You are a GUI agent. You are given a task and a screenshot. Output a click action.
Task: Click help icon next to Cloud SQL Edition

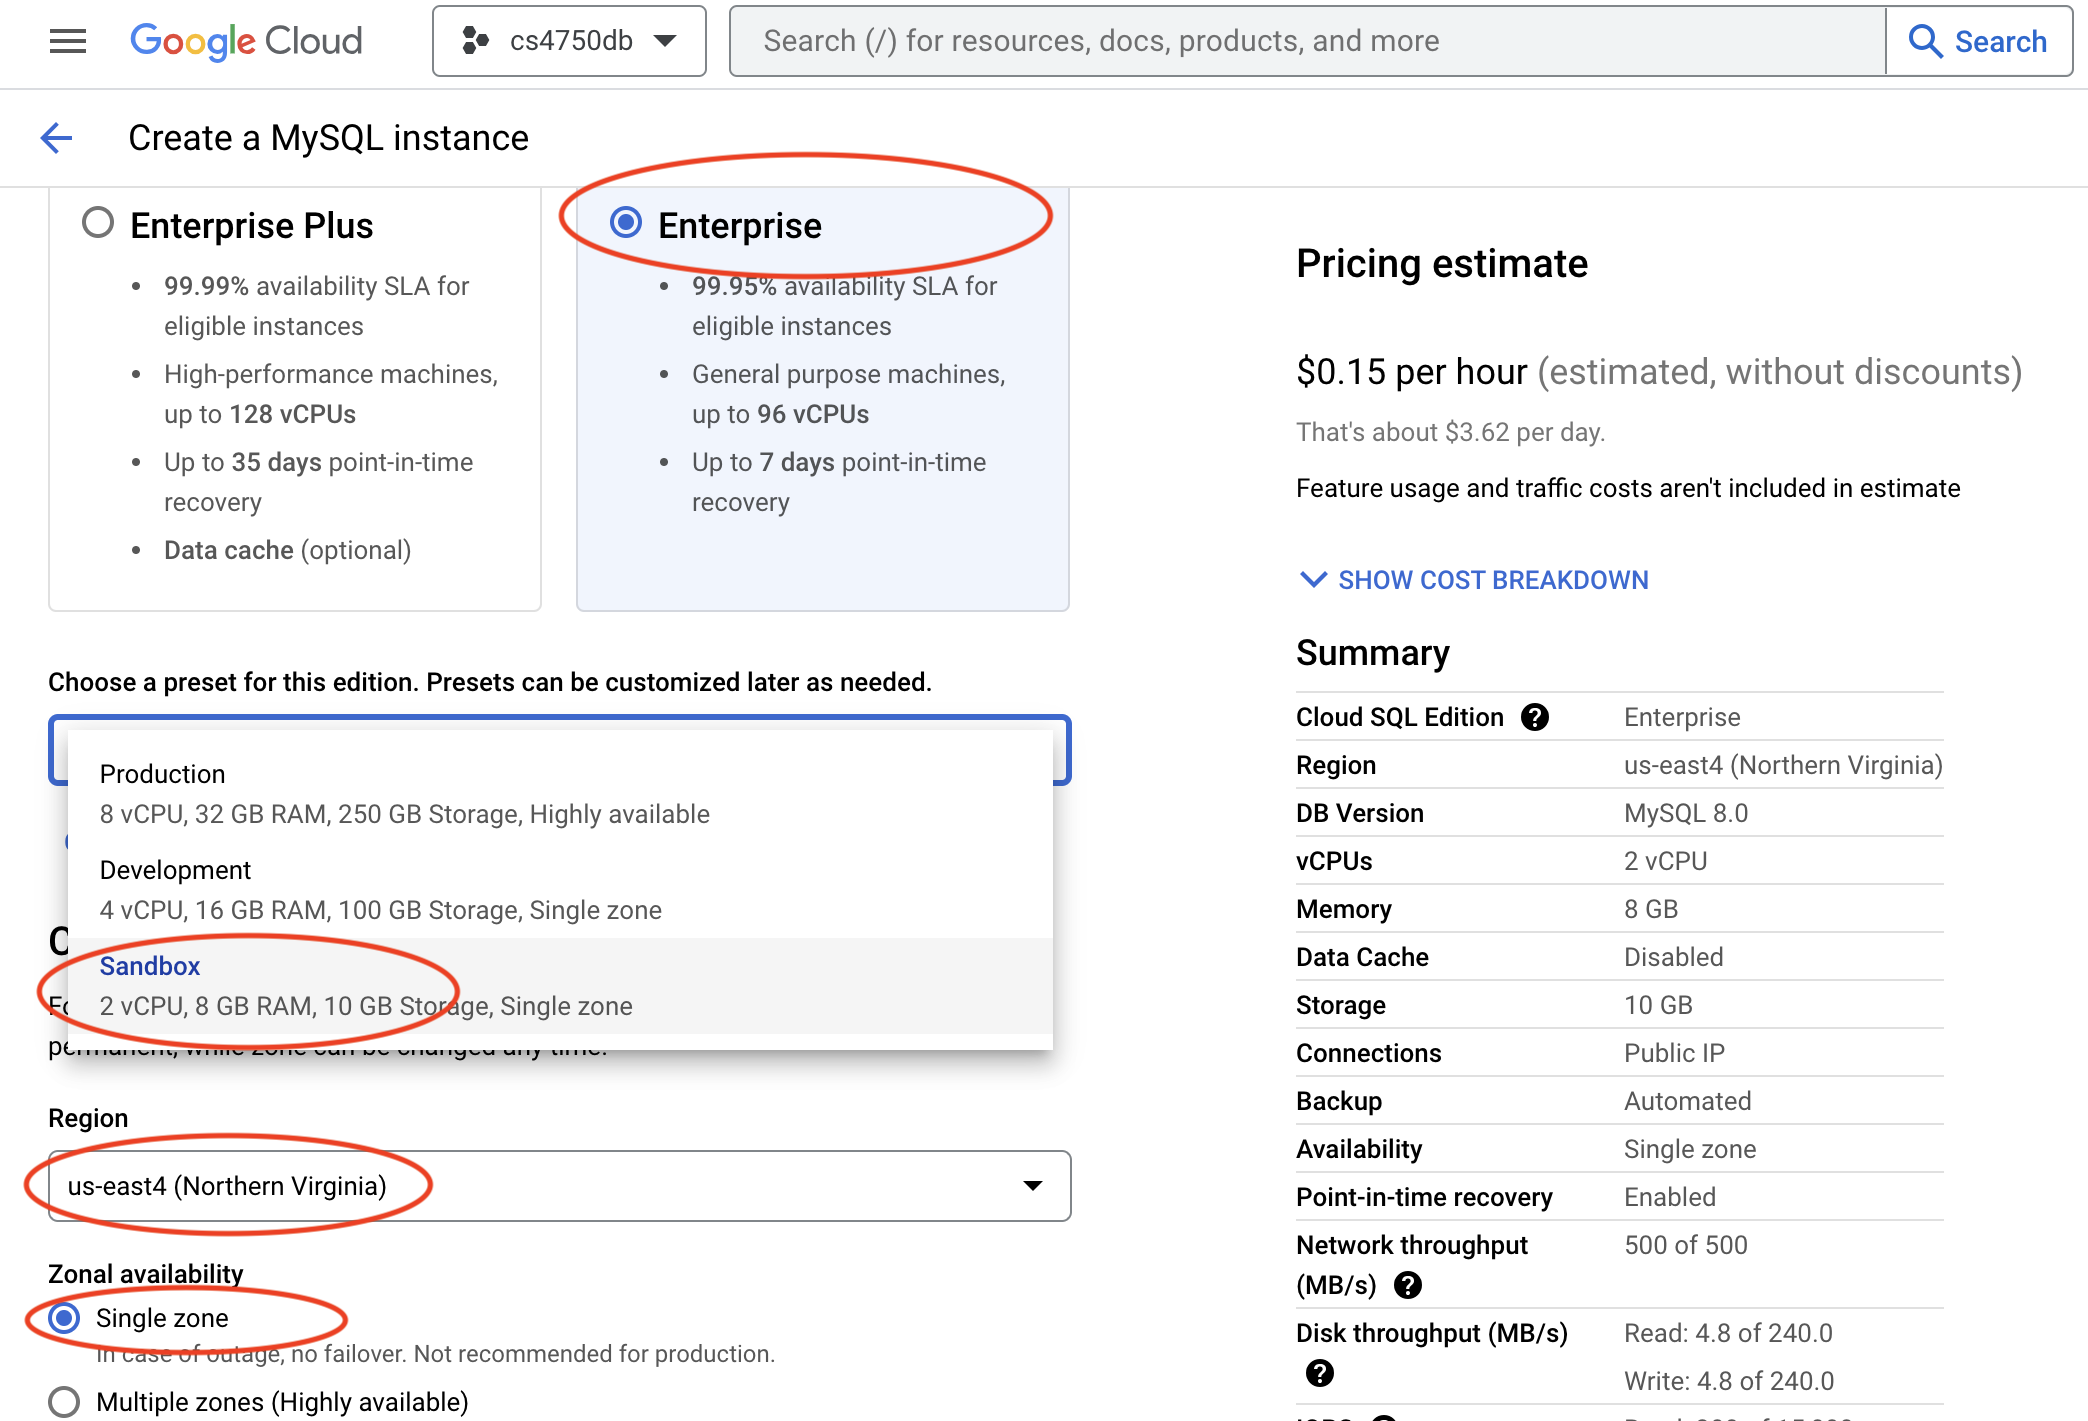click(x=1535, y=717)
